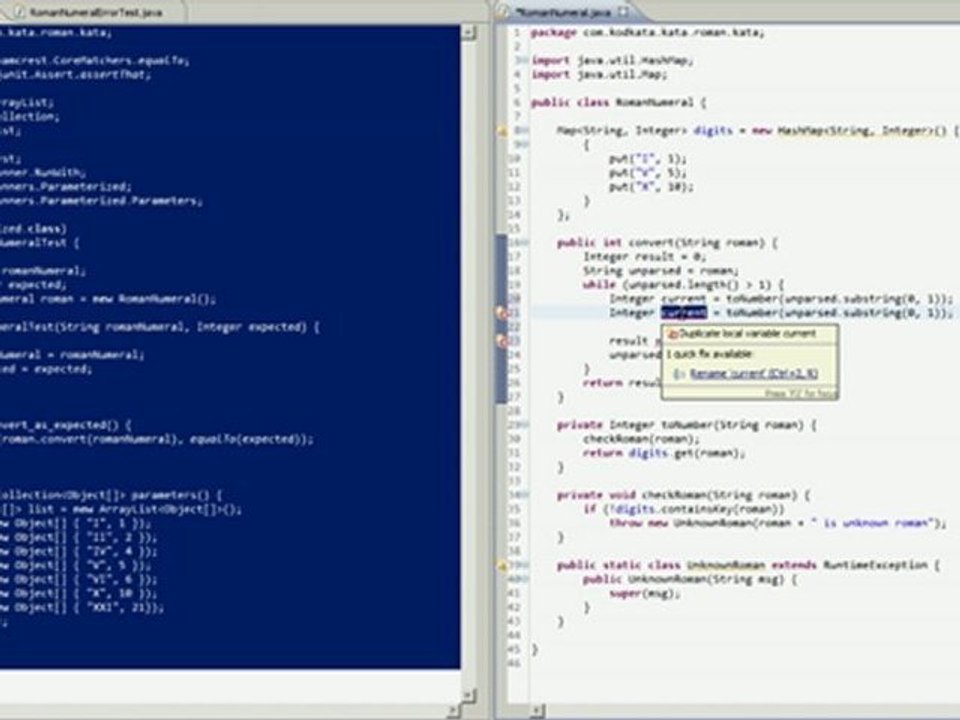Collapse the digits map fold at line 8
The image size is (960, 720).
[525, 130]
